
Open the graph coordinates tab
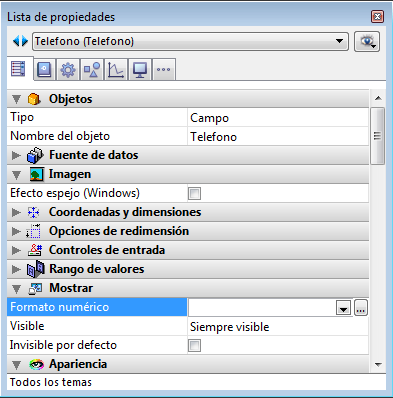[x=116, y=70]
